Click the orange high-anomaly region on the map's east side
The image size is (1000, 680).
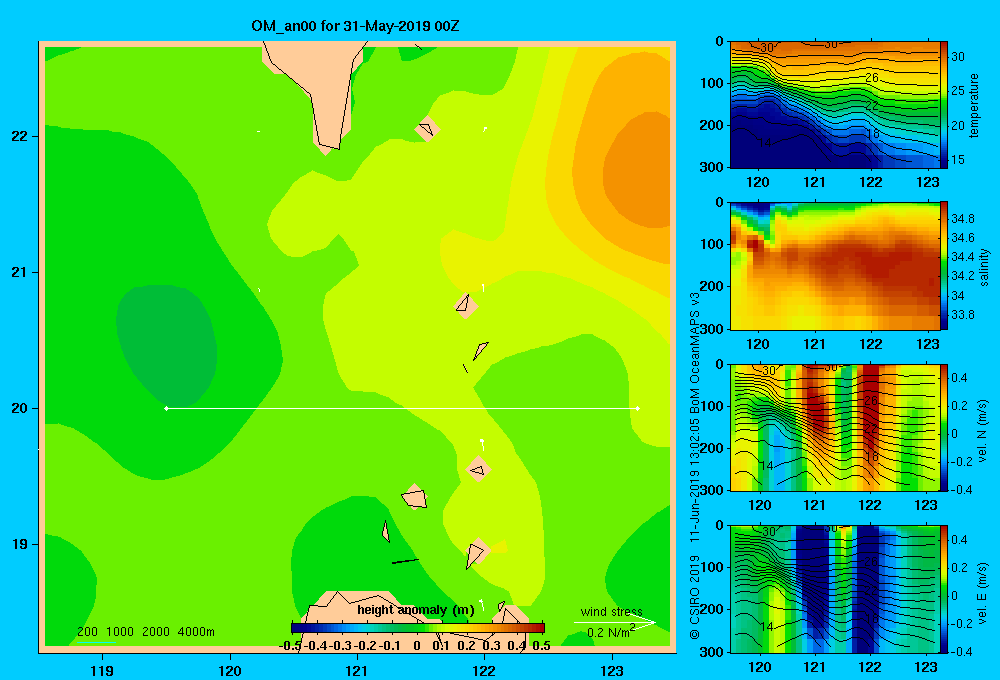(638, 169)
